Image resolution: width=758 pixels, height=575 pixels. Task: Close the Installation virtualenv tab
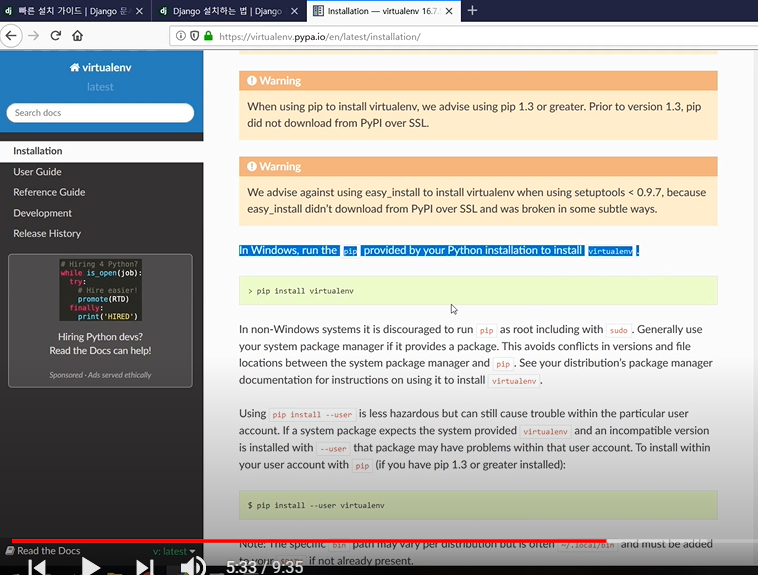[449, 11]
